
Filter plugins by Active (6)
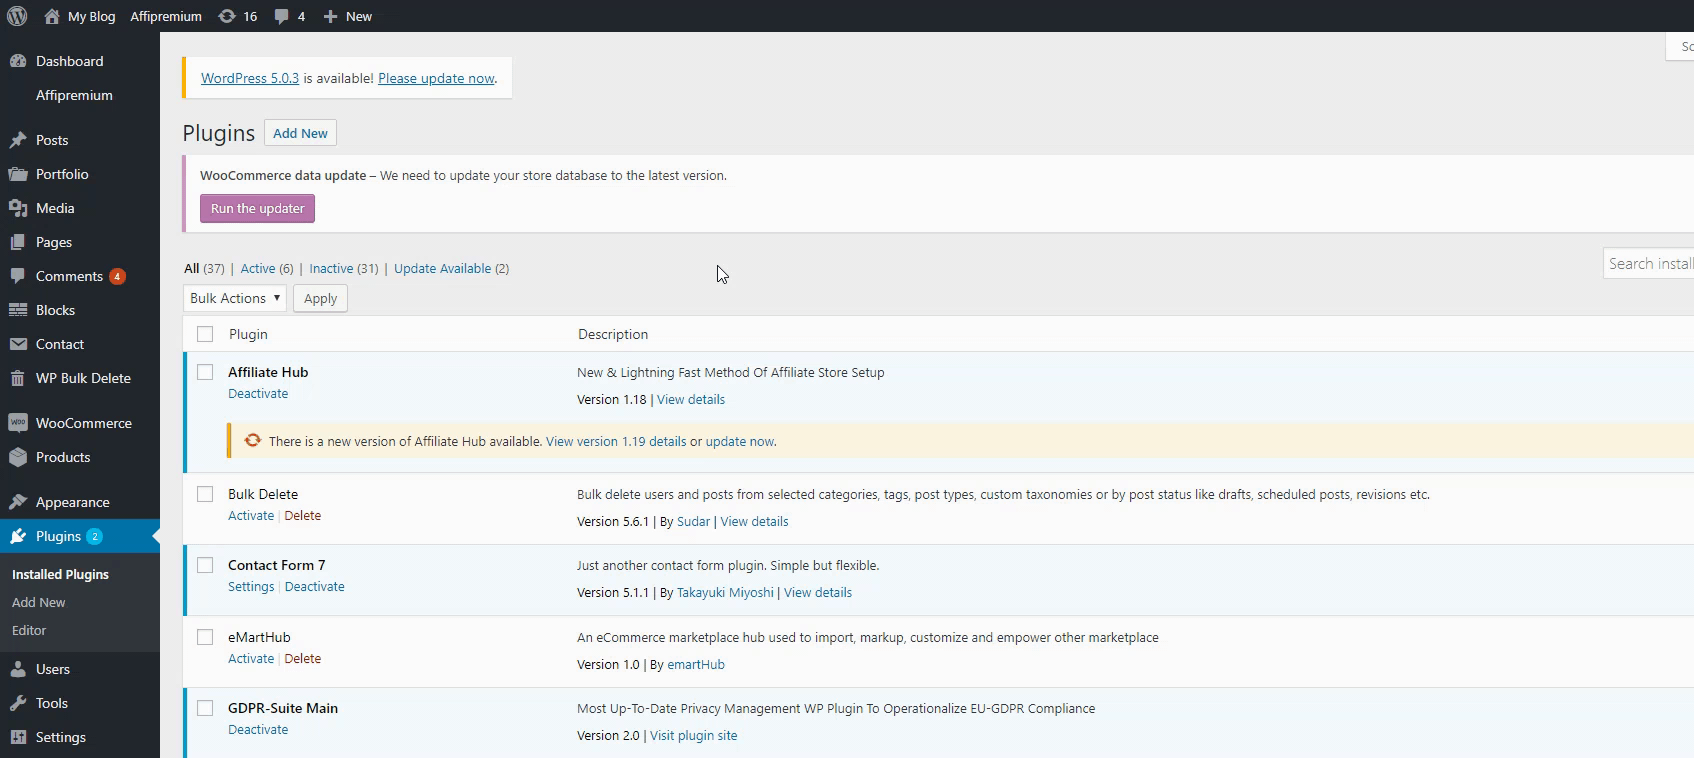click(267, 268)
